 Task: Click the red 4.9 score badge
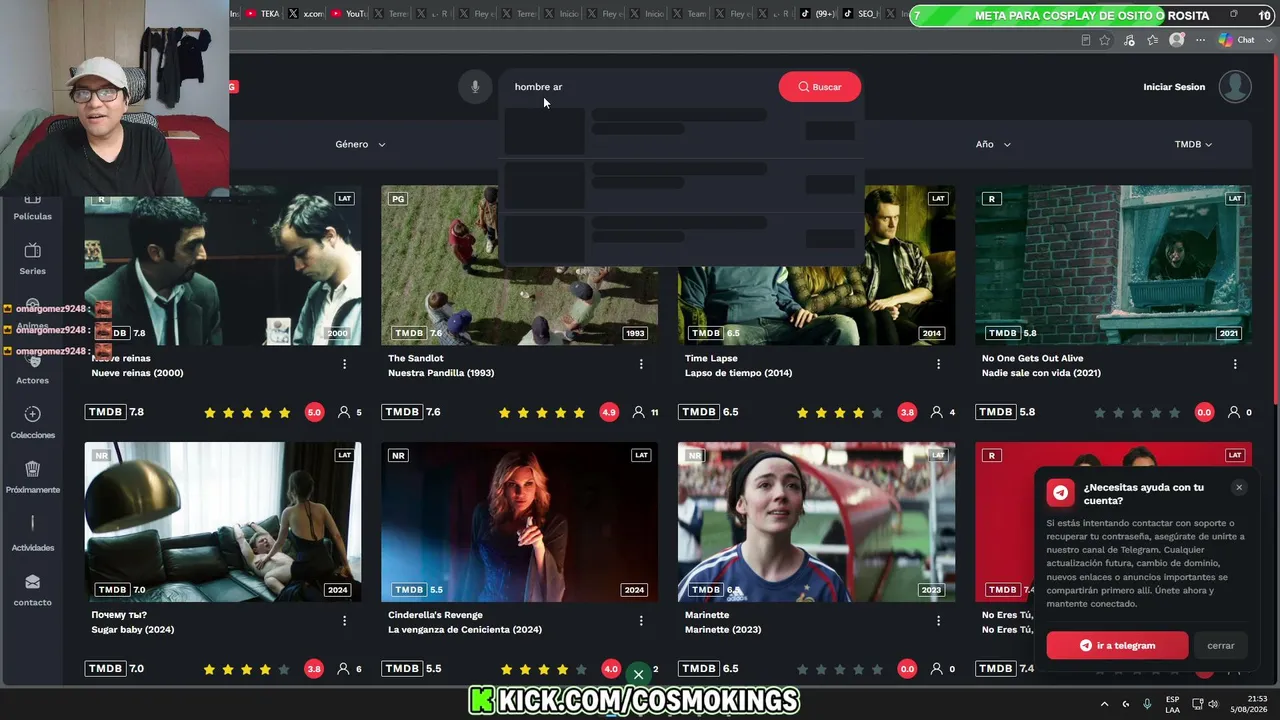pos(610,412)
